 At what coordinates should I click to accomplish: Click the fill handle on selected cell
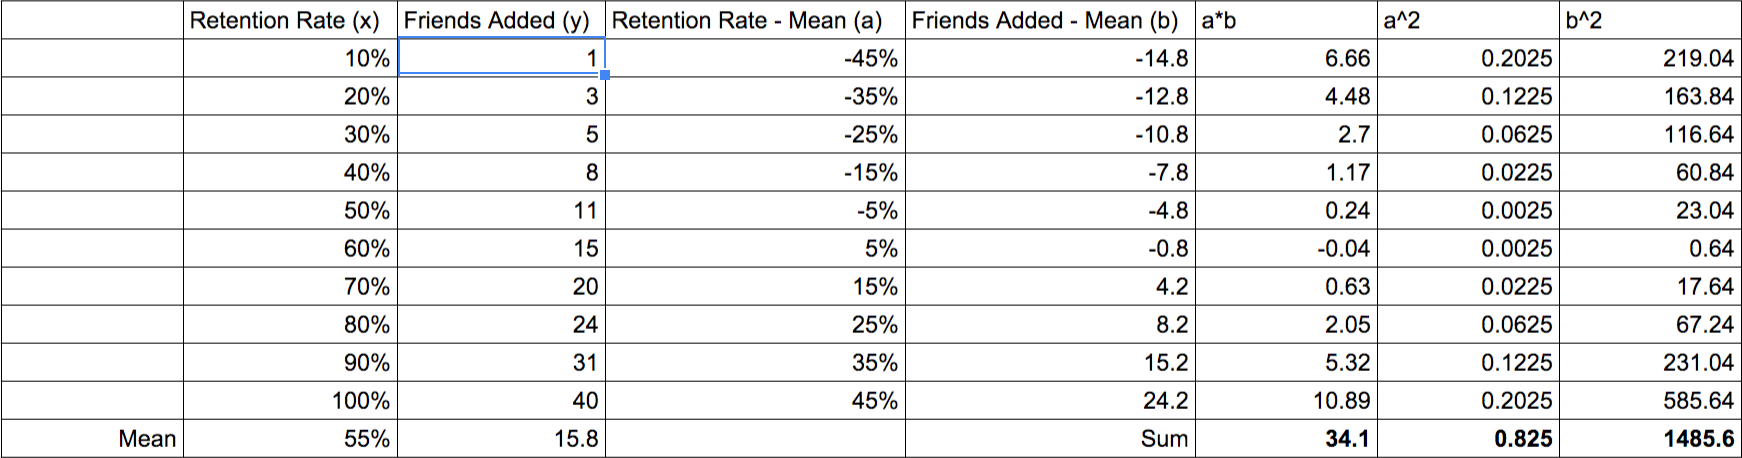click(x=605, y=75)
